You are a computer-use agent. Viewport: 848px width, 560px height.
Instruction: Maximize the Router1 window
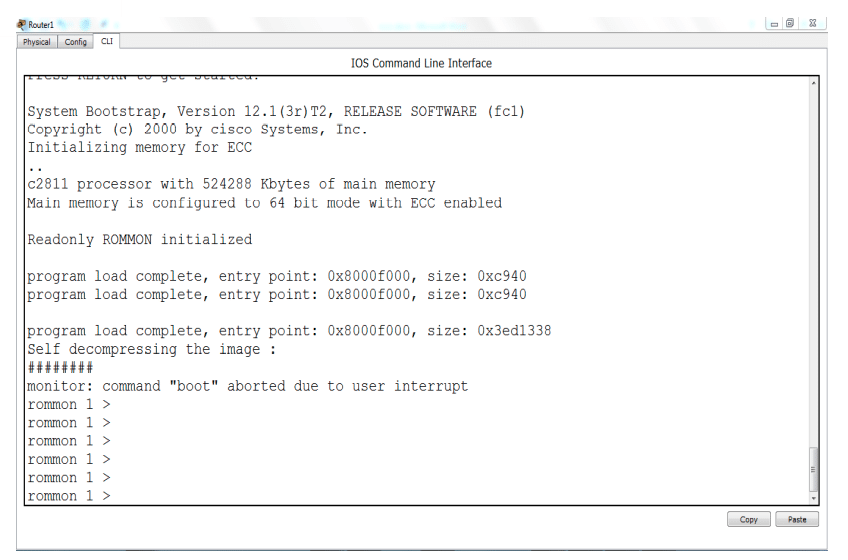[x=790, y=23]
